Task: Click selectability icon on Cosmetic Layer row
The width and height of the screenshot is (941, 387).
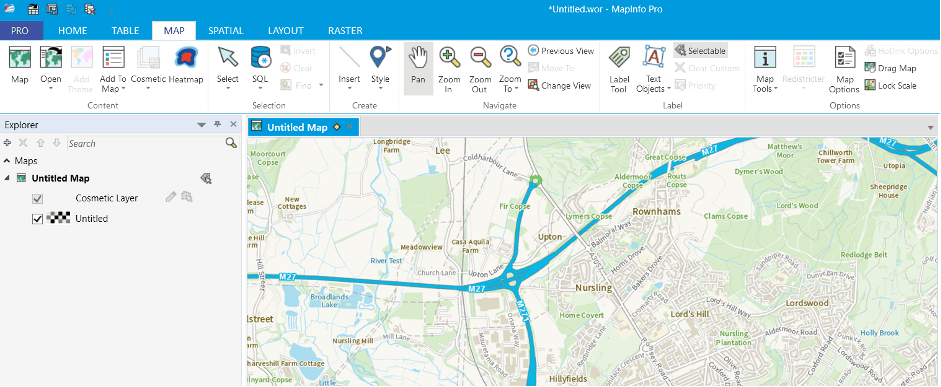Action: 187,197
